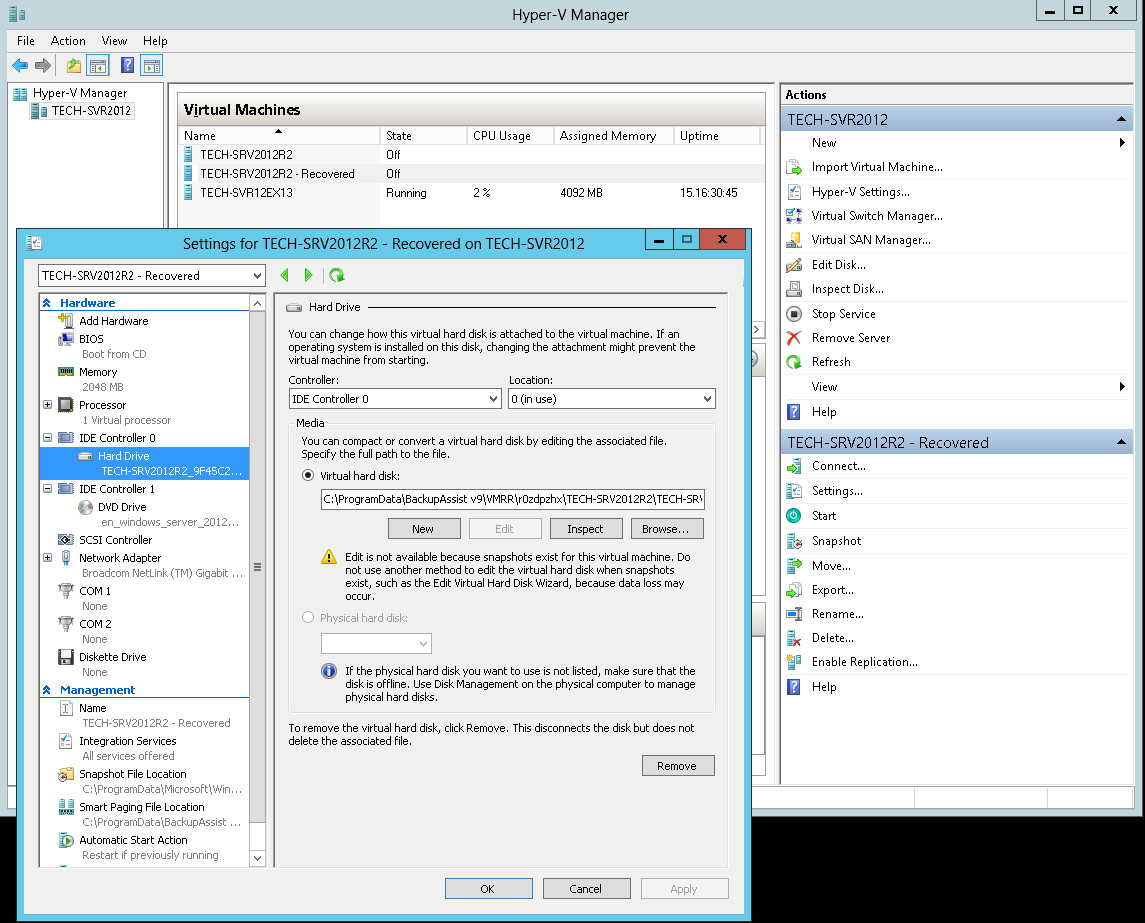Viewport: 1145px width, 923px height.
Task: Click the red Remove Server X icon
Action: pyautogui.click(x=794, y=338)
